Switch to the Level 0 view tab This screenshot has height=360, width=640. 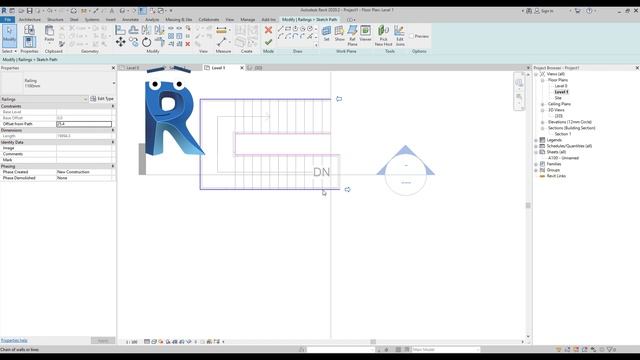133,68
